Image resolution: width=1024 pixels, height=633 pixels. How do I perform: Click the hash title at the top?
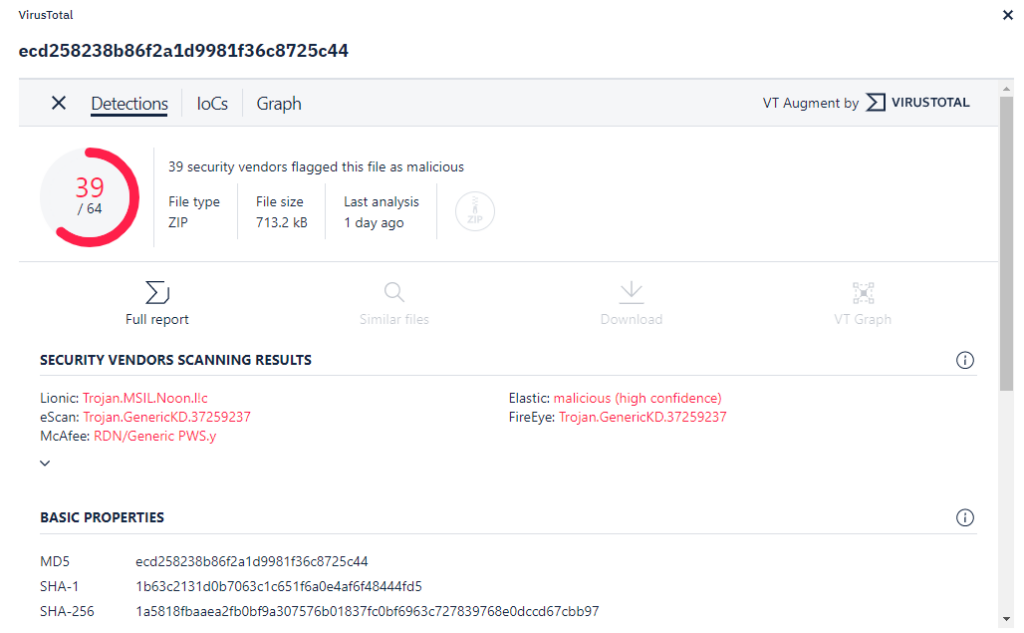[184, 51]
